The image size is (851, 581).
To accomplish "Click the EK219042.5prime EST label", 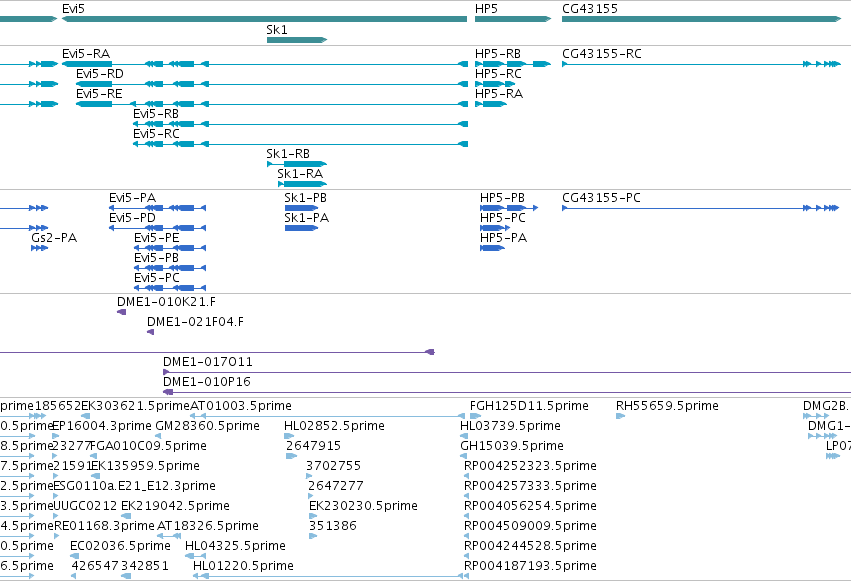I will coord(175,506).
